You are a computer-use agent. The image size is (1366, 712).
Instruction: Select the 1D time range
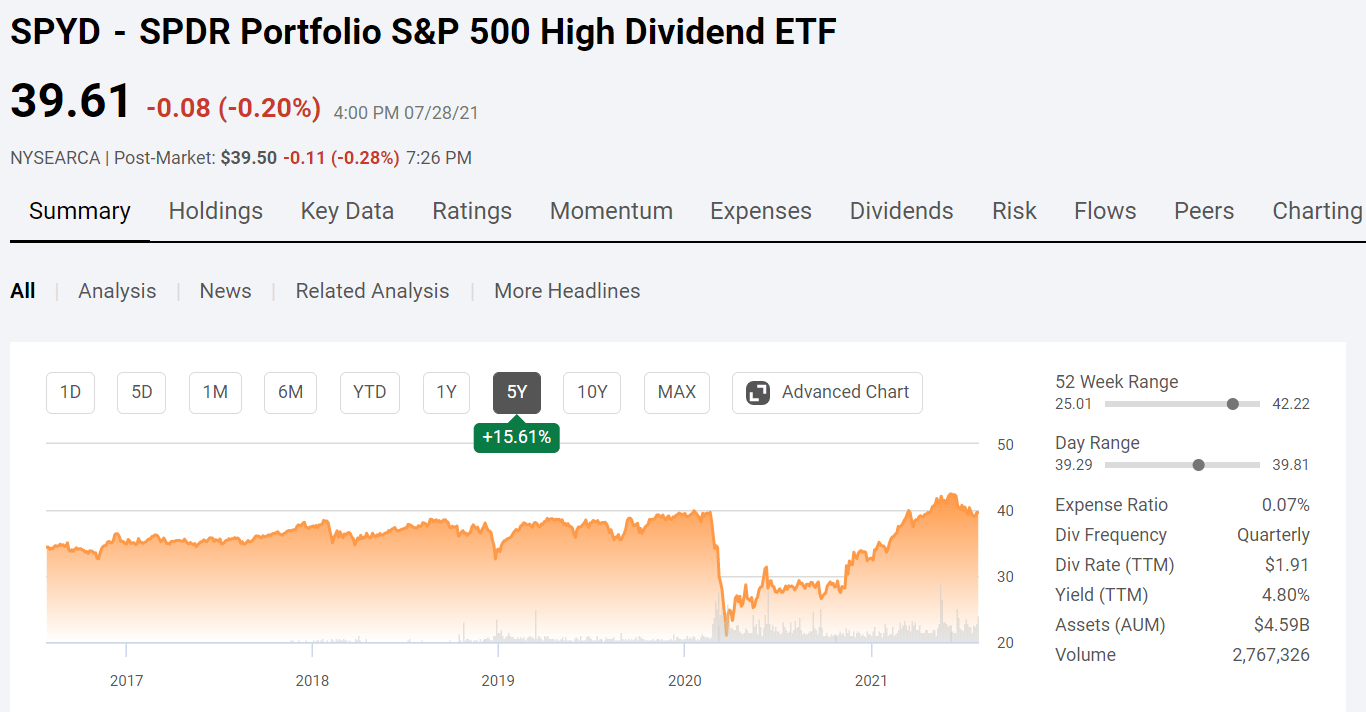pyautogui.click(x=69, y=392)
